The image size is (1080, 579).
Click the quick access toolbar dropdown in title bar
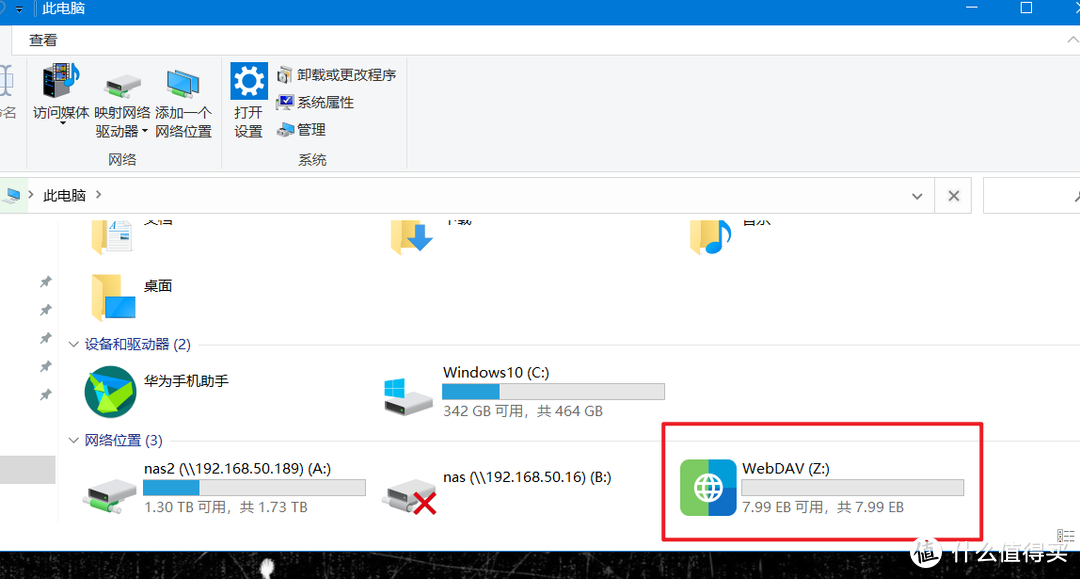point(19,10)
